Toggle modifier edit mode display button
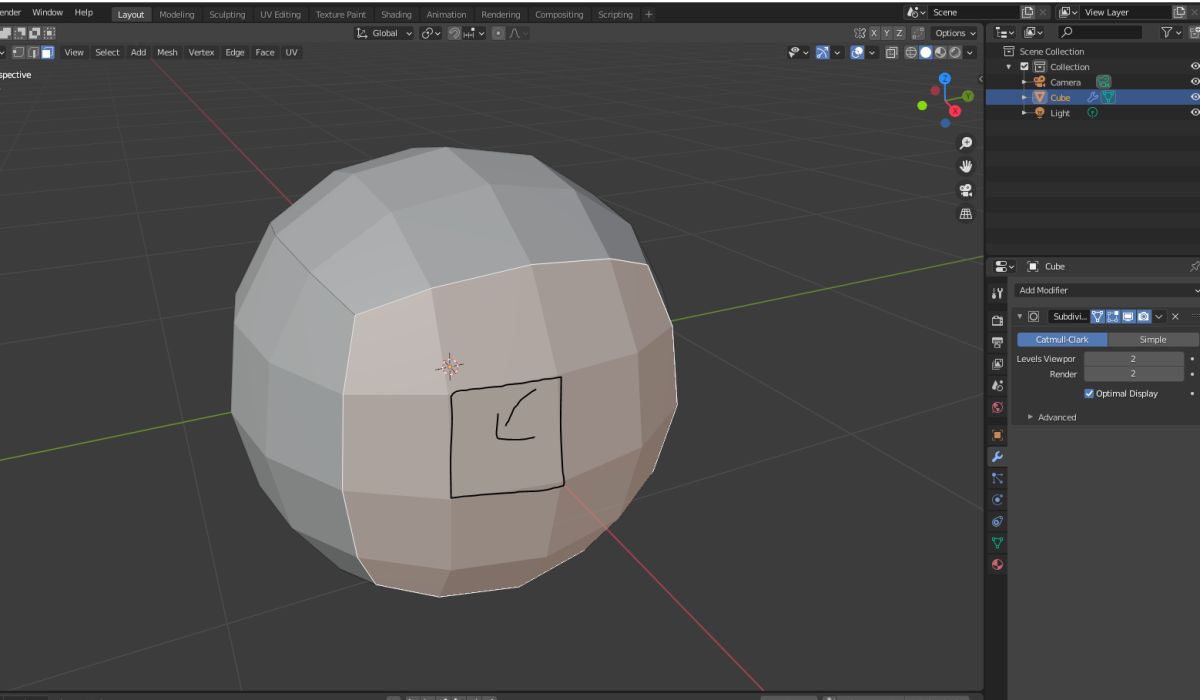Image resolution: width=1200 pixels, height=700 pixels. pos(1113,316)
